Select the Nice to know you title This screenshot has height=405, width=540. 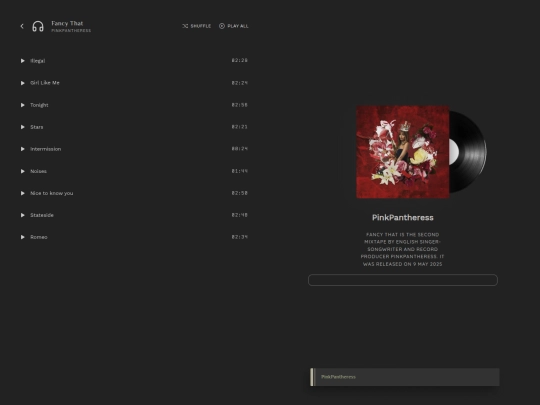52,193
